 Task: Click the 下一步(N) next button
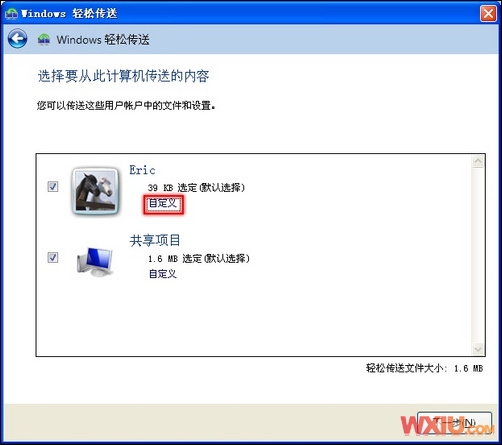click(455, 423)
